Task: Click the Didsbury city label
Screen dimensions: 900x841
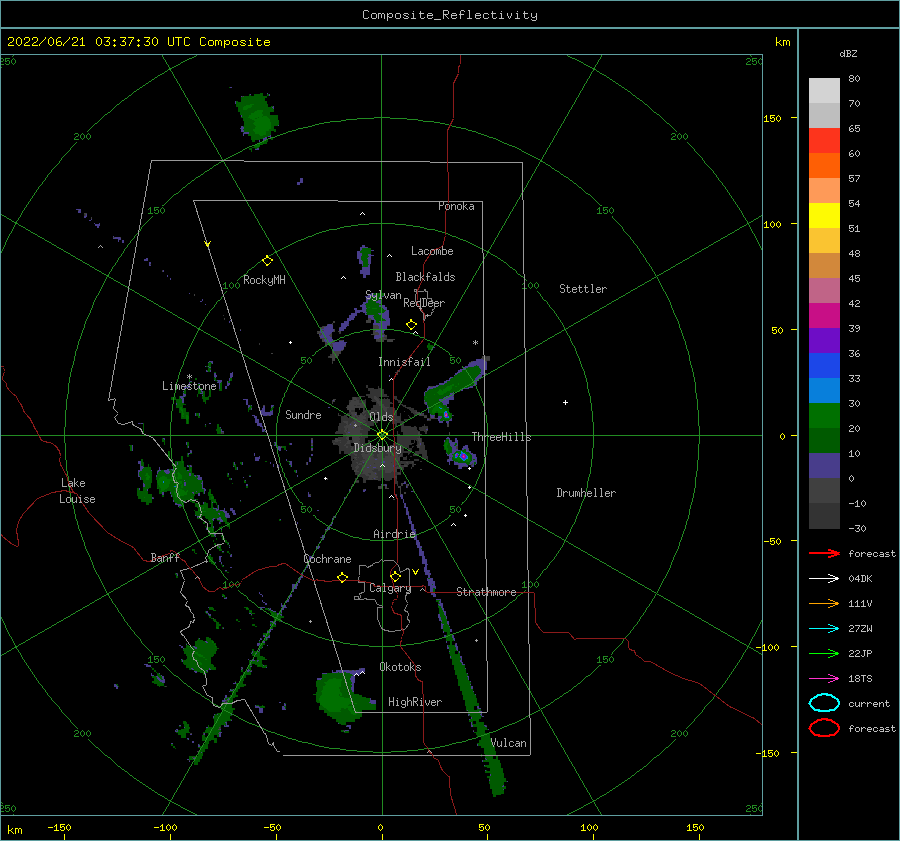Action: click(x=377, y=448)
